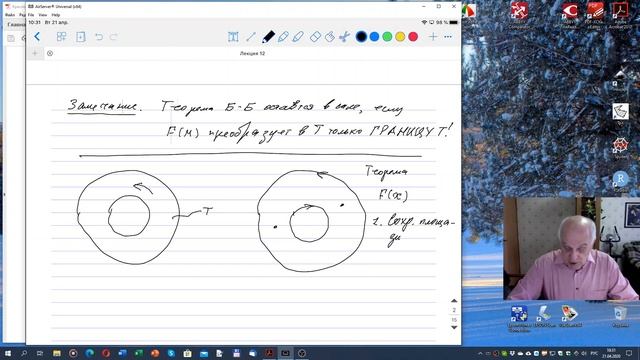This screenshot has width=640, height=360.
Task: Select the pencil tool
Action: click(283, 37)
